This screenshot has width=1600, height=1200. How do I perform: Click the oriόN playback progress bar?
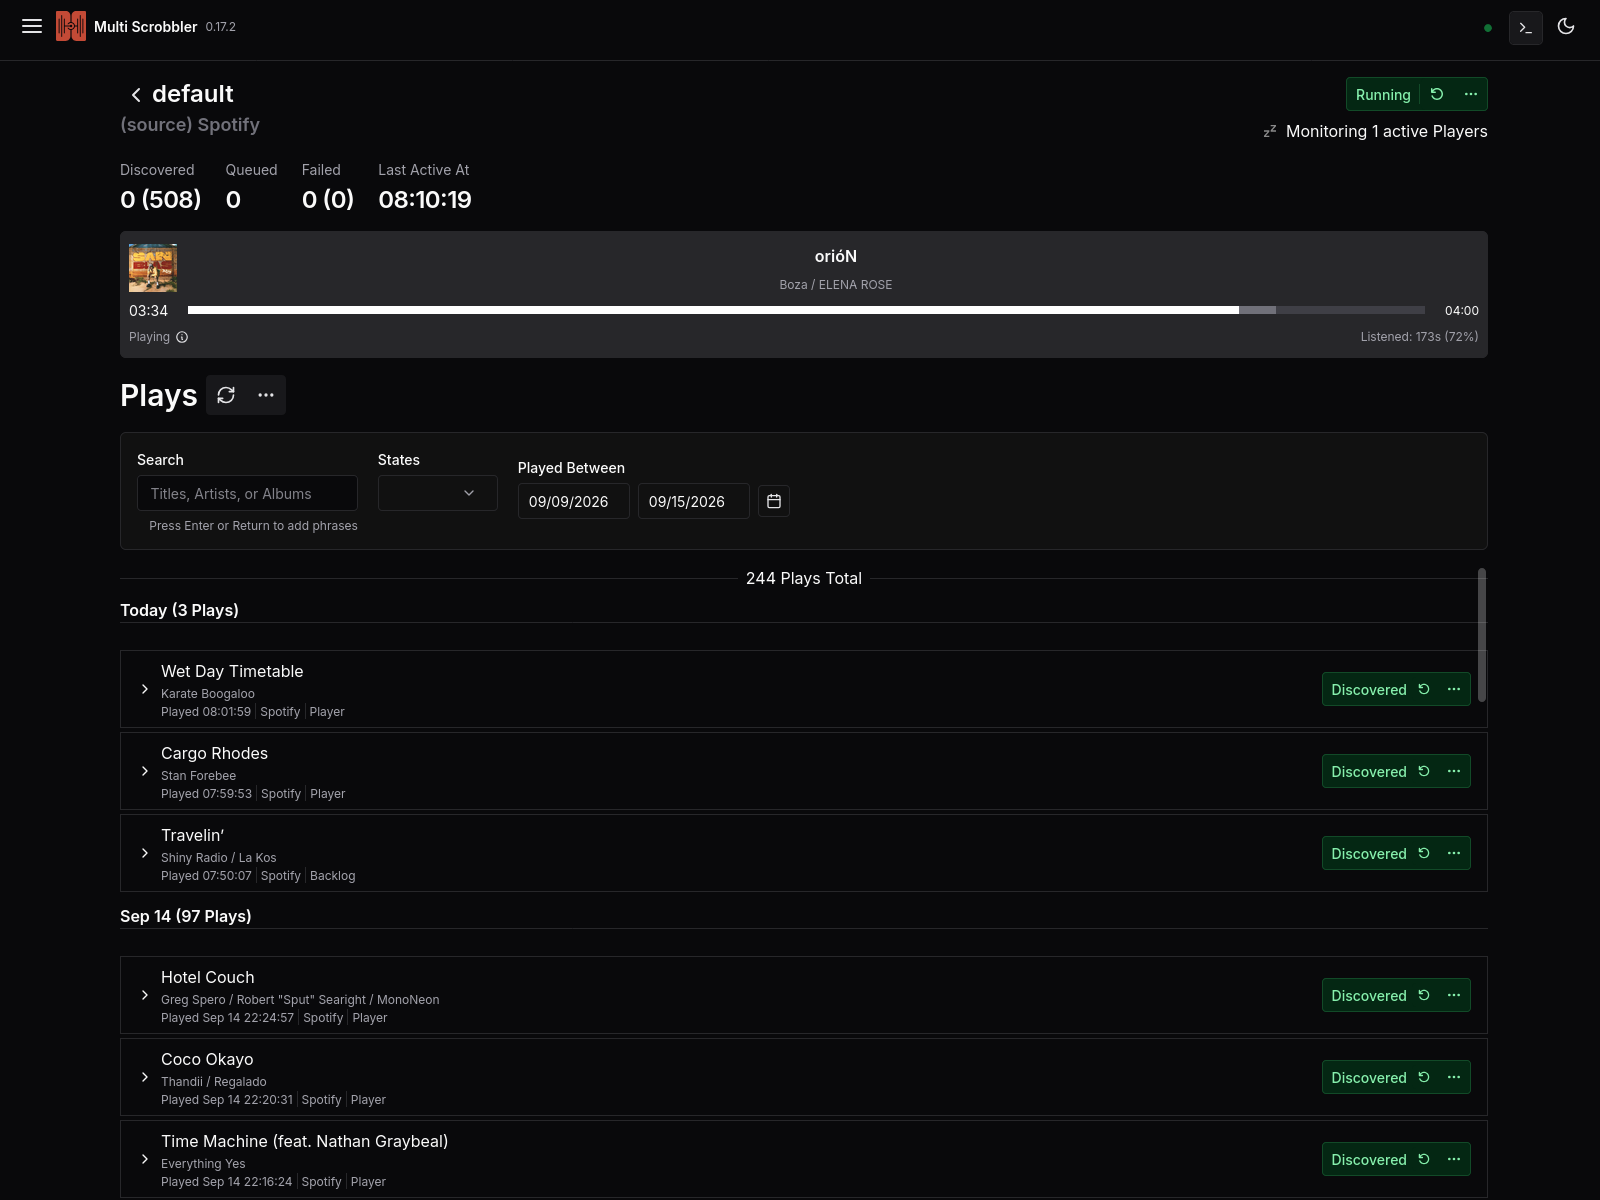coord(806,310)
